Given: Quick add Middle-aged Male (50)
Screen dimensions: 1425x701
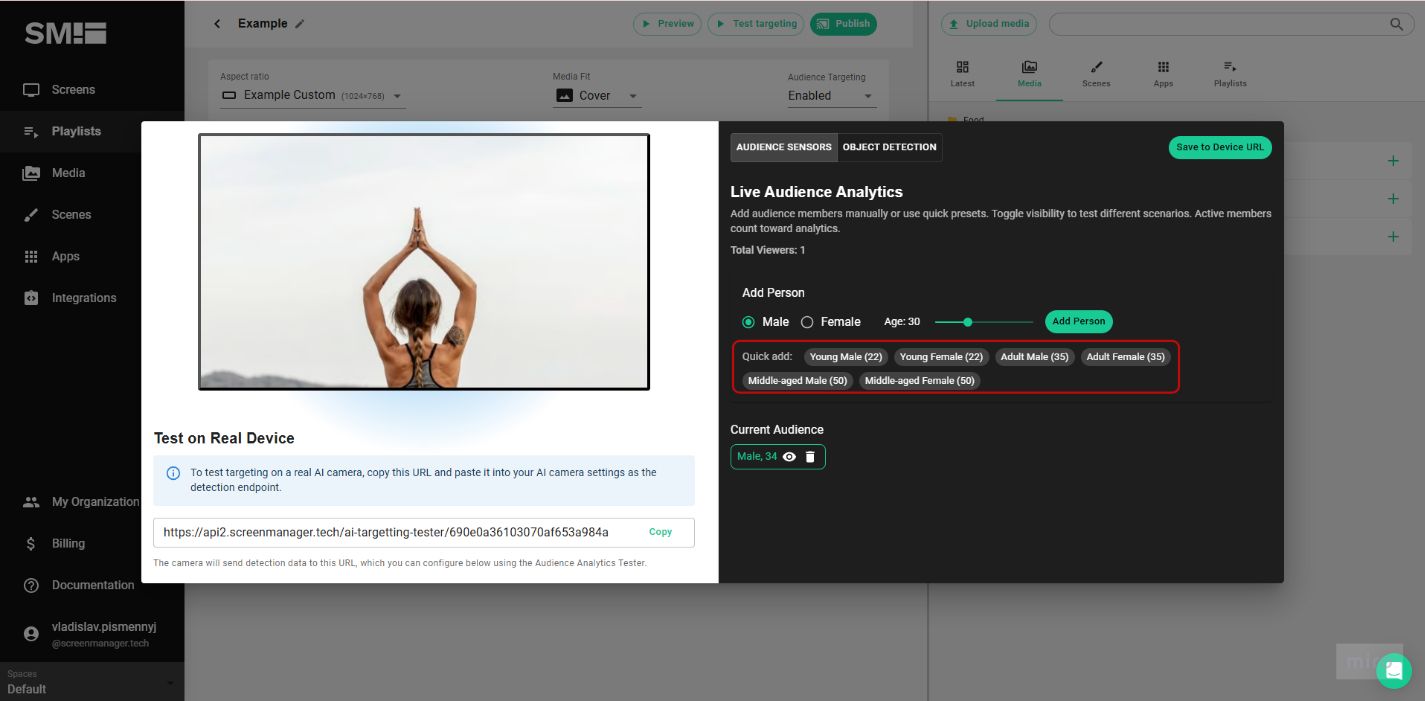Looking at the screenshot, I should click(x=798, y=381).
